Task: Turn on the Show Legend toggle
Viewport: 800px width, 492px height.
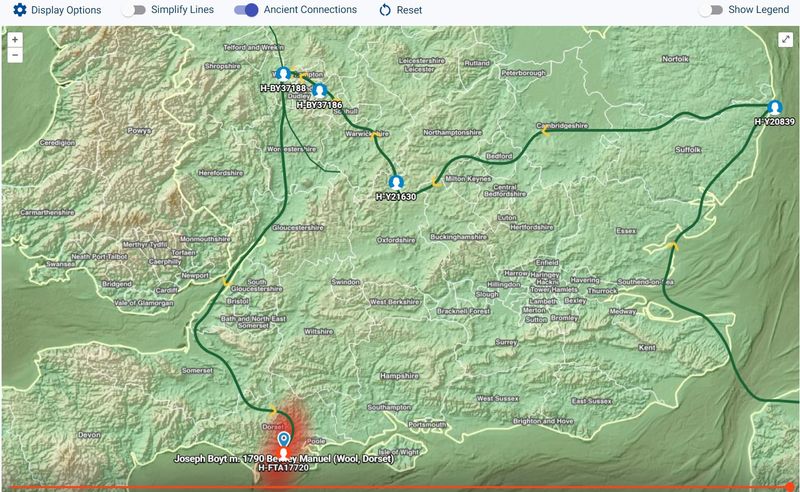Action: click(711, 10)
